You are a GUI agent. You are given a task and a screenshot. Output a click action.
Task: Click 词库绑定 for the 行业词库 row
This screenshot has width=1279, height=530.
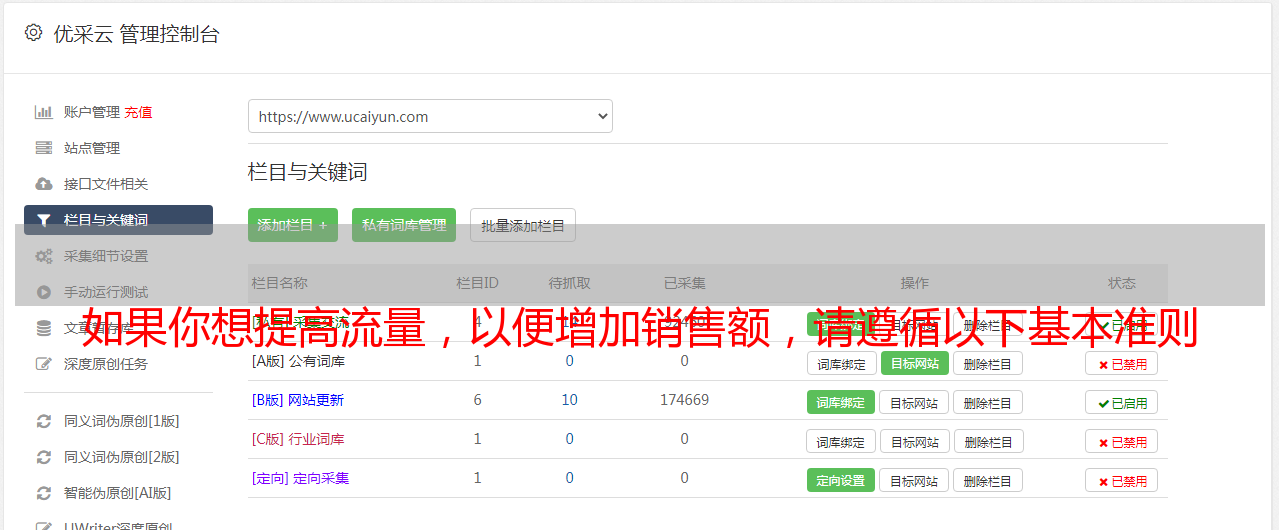(x=841, y=442)
